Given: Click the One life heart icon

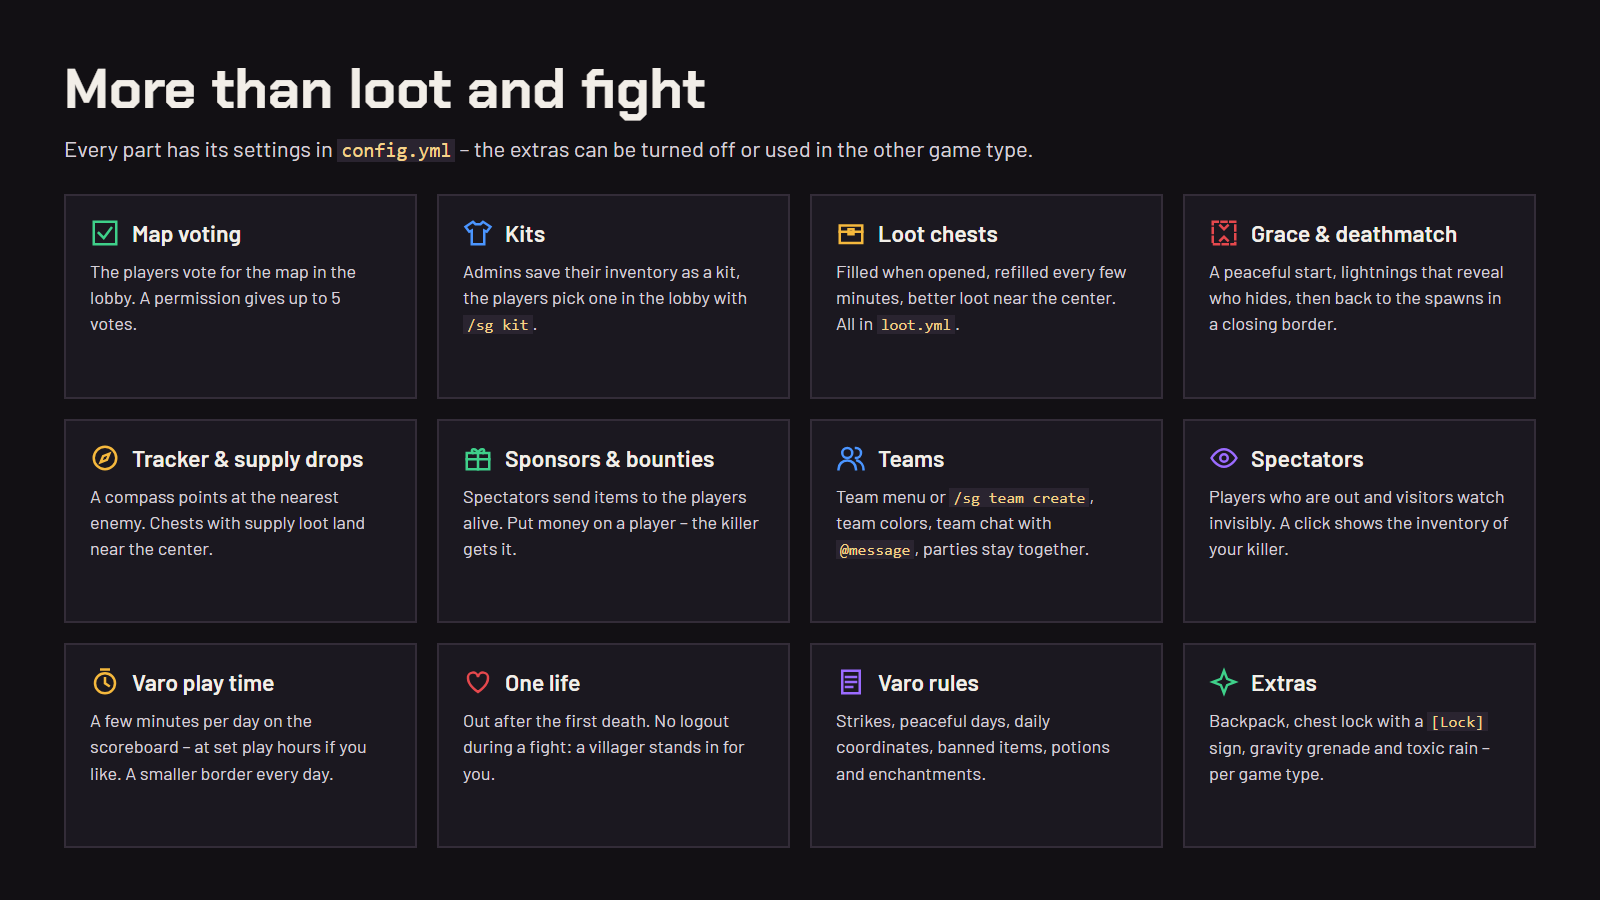Looking at the screenshot, I should (x=478, y=682).
